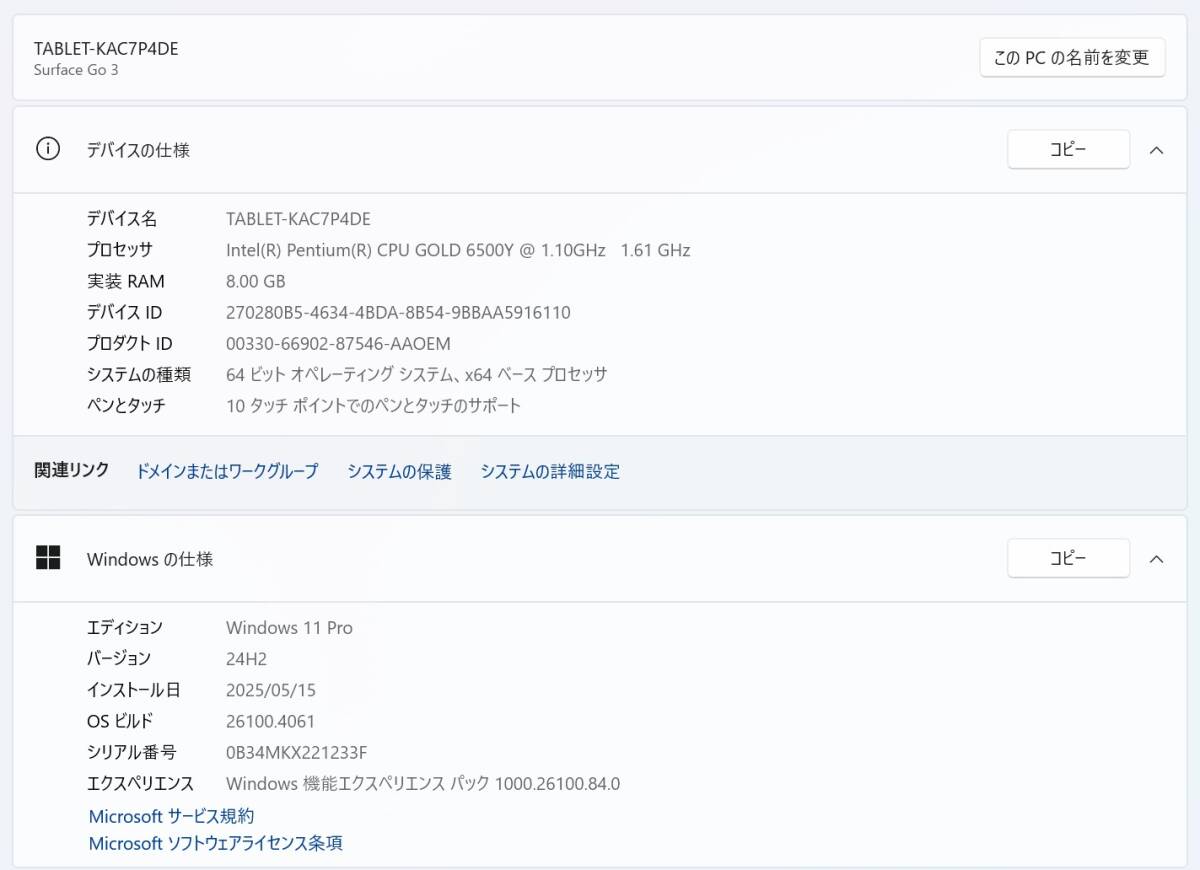Click the serial number value
The height and width of the screenshot is (870, 1200).
point(296,752)
